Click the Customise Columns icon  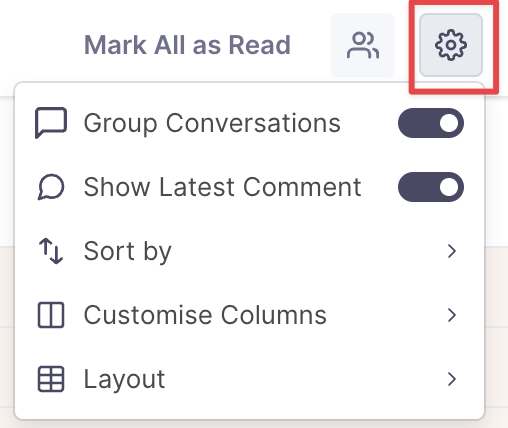[x=51, y=315]
